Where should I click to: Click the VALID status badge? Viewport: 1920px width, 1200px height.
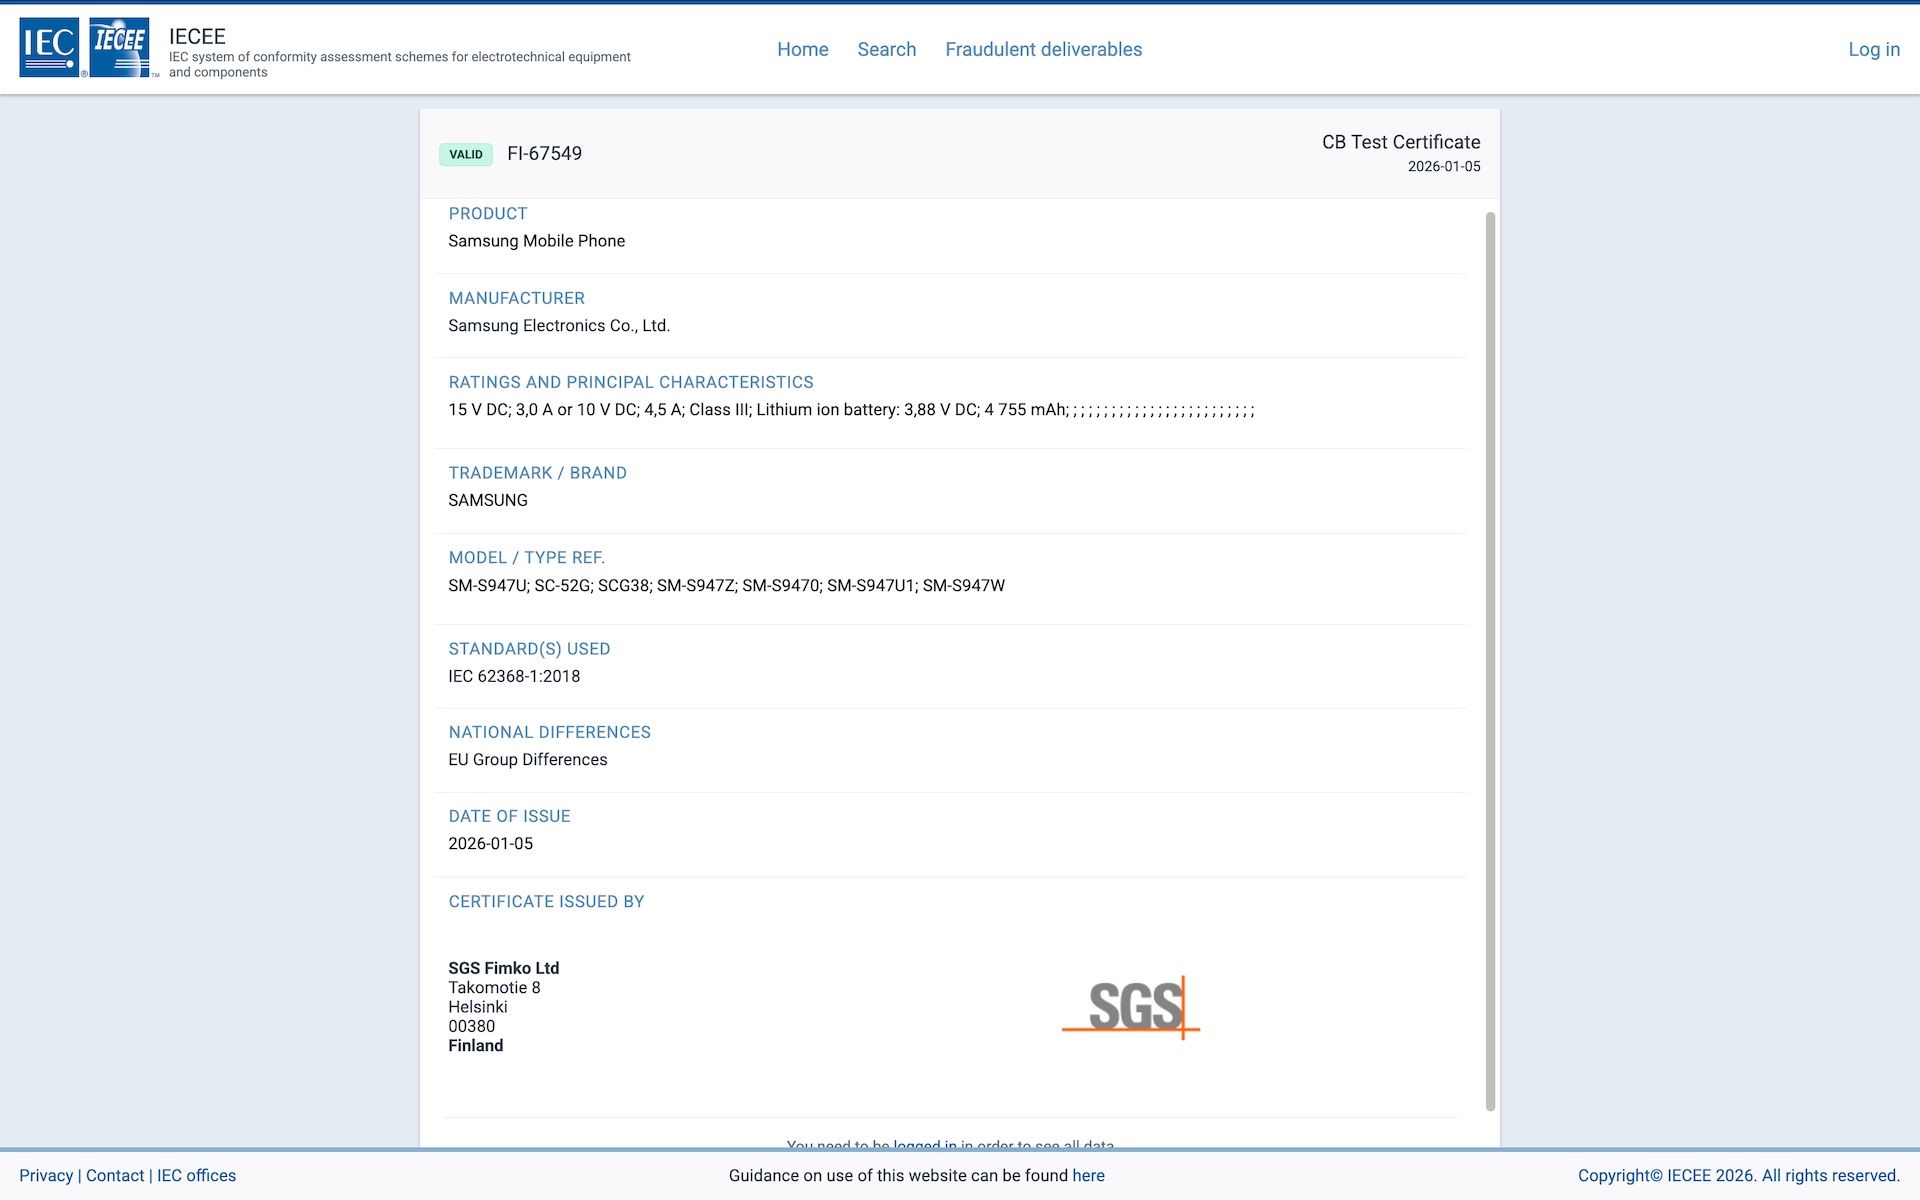(465, 154)
